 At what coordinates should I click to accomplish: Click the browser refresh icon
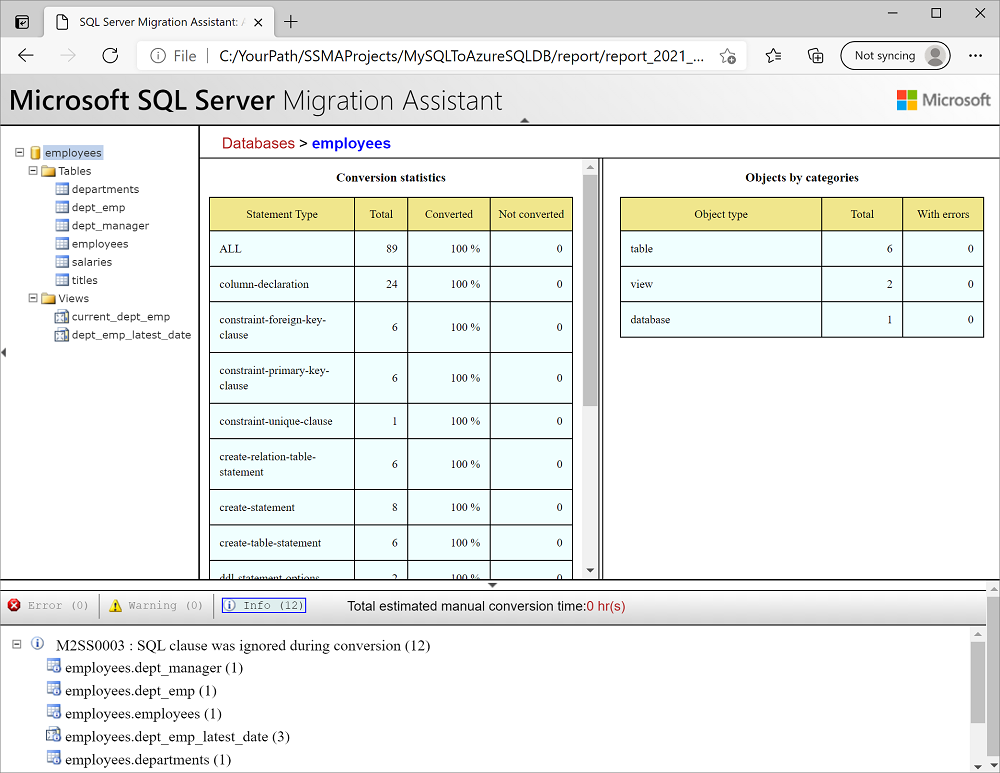[110, 56]
